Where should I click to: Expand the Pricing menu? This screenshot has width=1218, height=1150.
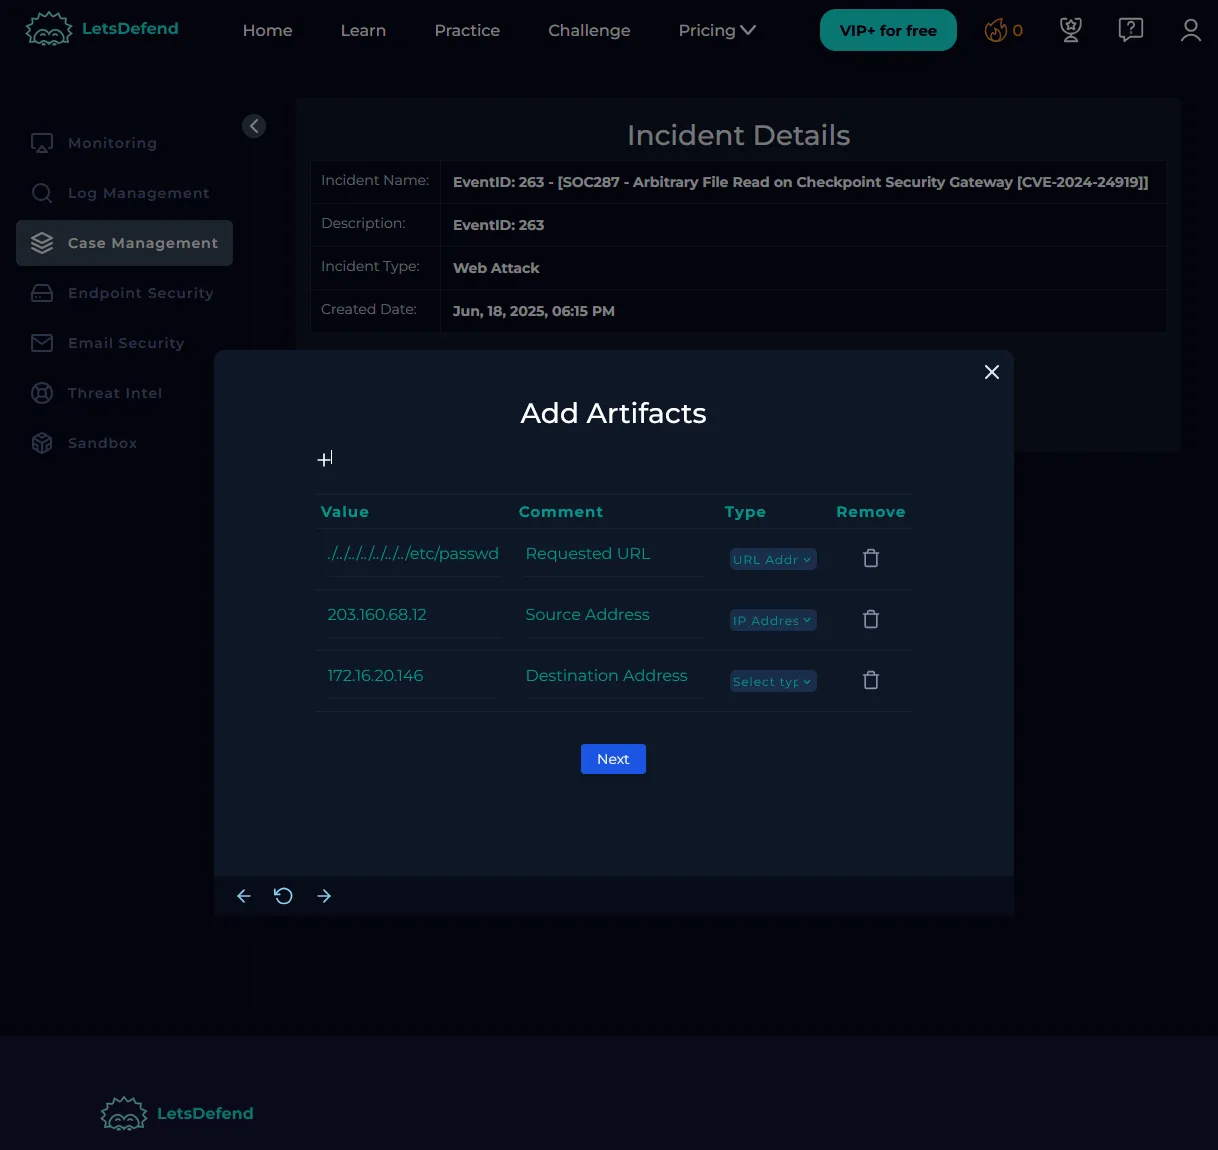(716, 30)
